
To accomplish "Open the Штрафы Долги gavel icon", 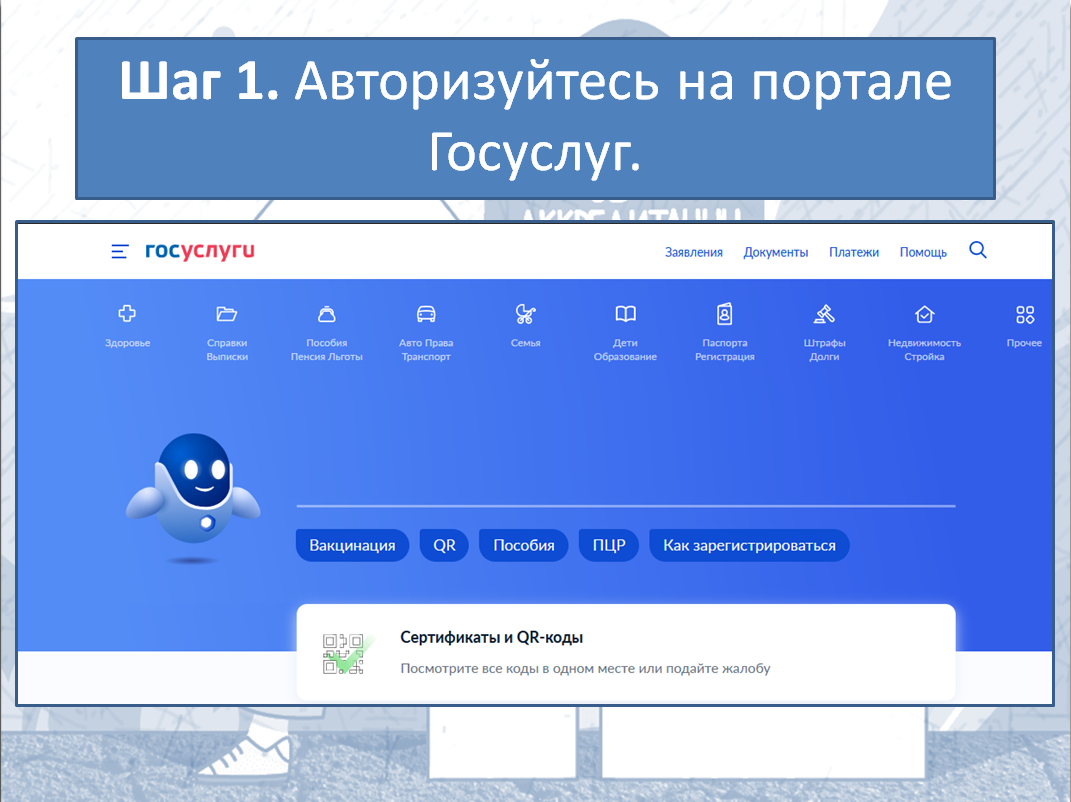I will pyautogui.click(x=824, y=314).
